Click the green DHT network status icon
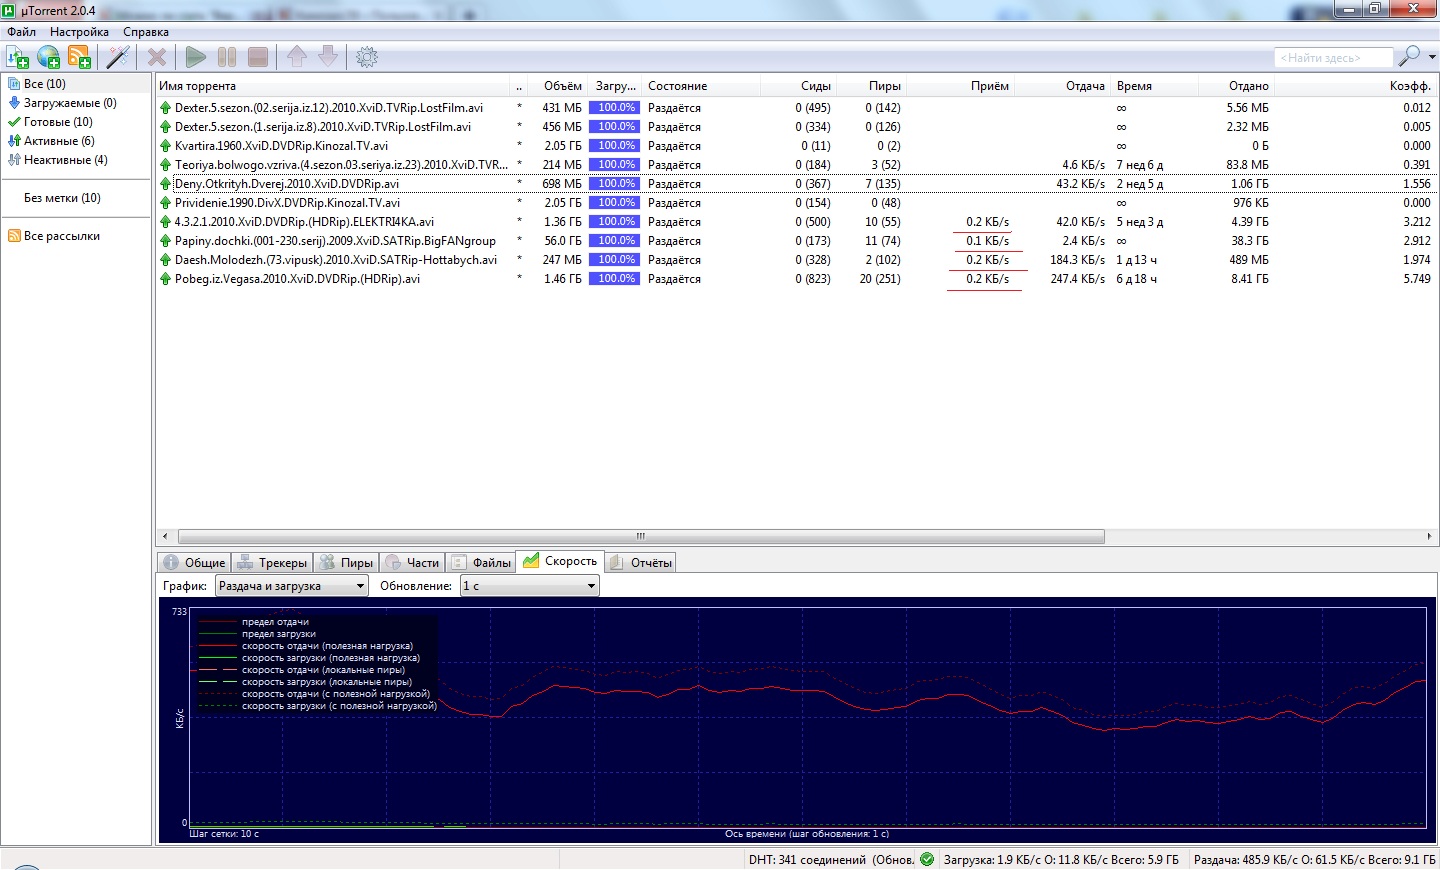This screenshot has height=870, width=1440. (x=927, y=859)
